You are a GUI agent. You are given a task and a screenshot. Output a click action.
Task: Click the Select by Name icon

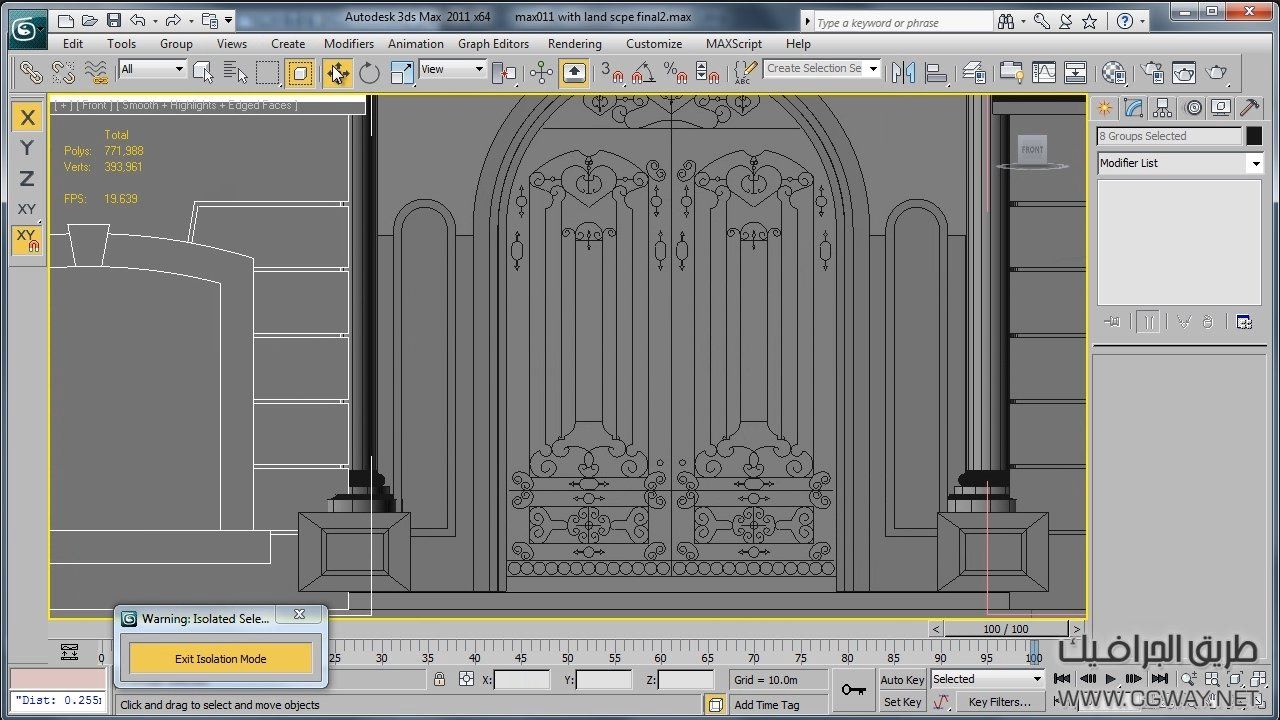coord(235,72)
